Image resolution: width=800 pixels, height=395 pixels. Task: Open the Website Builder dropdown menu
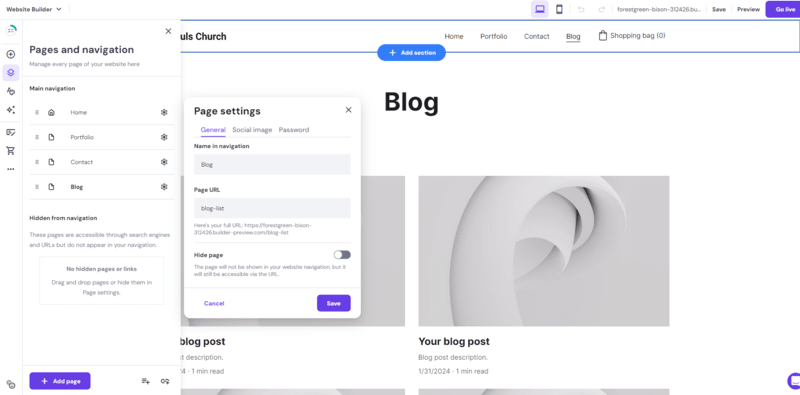coord(34,9)
